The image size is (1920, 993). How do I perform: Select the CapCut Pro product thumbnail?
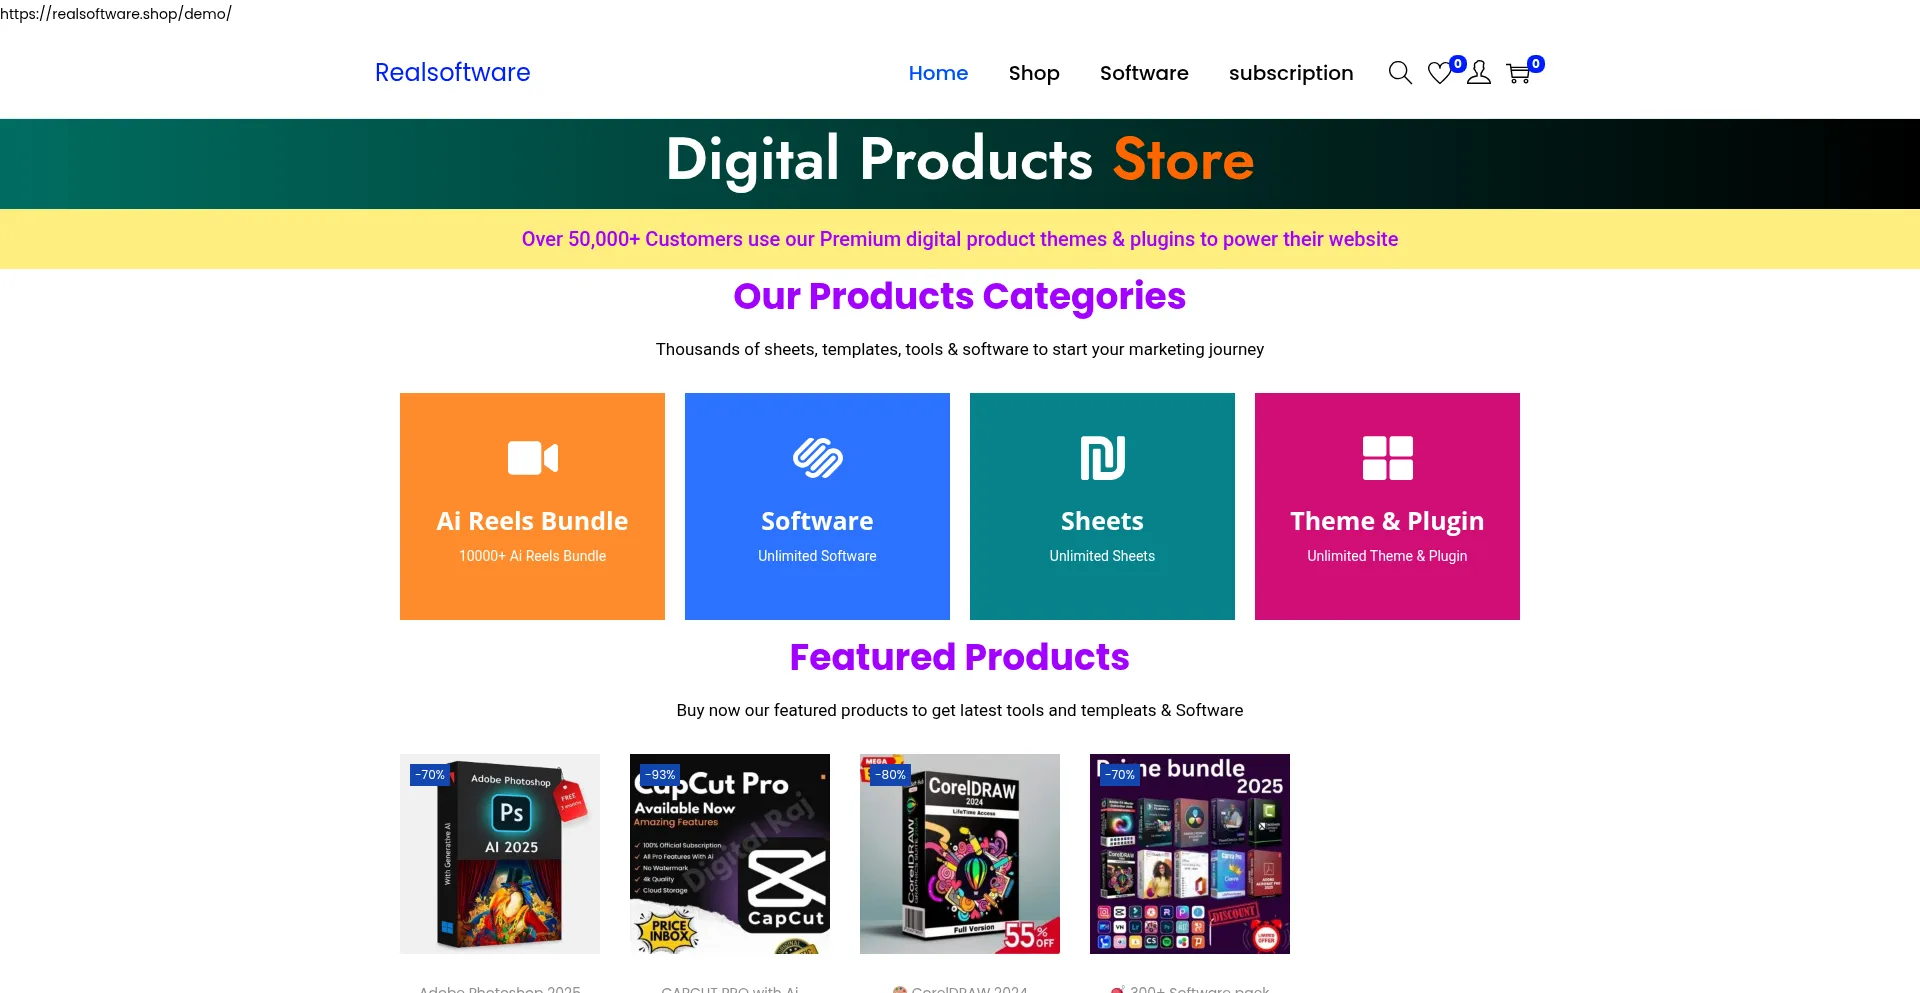click(x=730, y=854)
